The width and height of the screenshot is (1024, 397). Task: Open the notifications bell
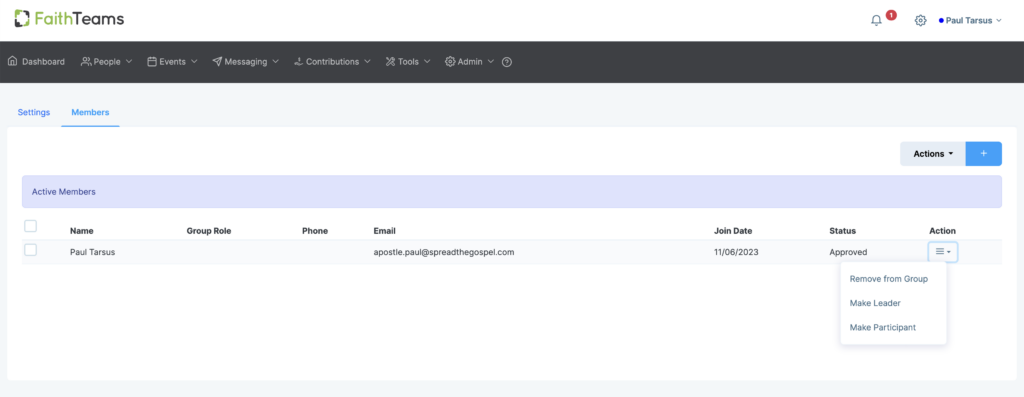tap(876, 20)
